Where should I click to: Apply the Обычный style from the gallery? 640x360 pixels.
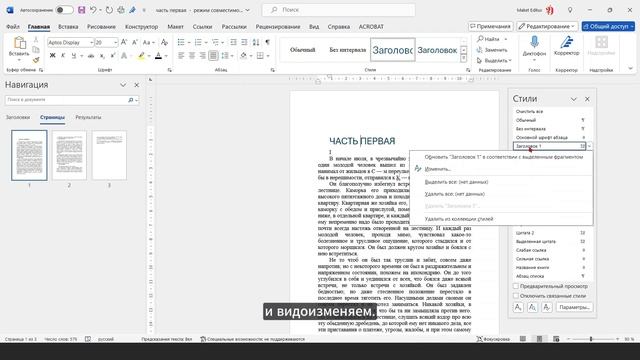302,50
